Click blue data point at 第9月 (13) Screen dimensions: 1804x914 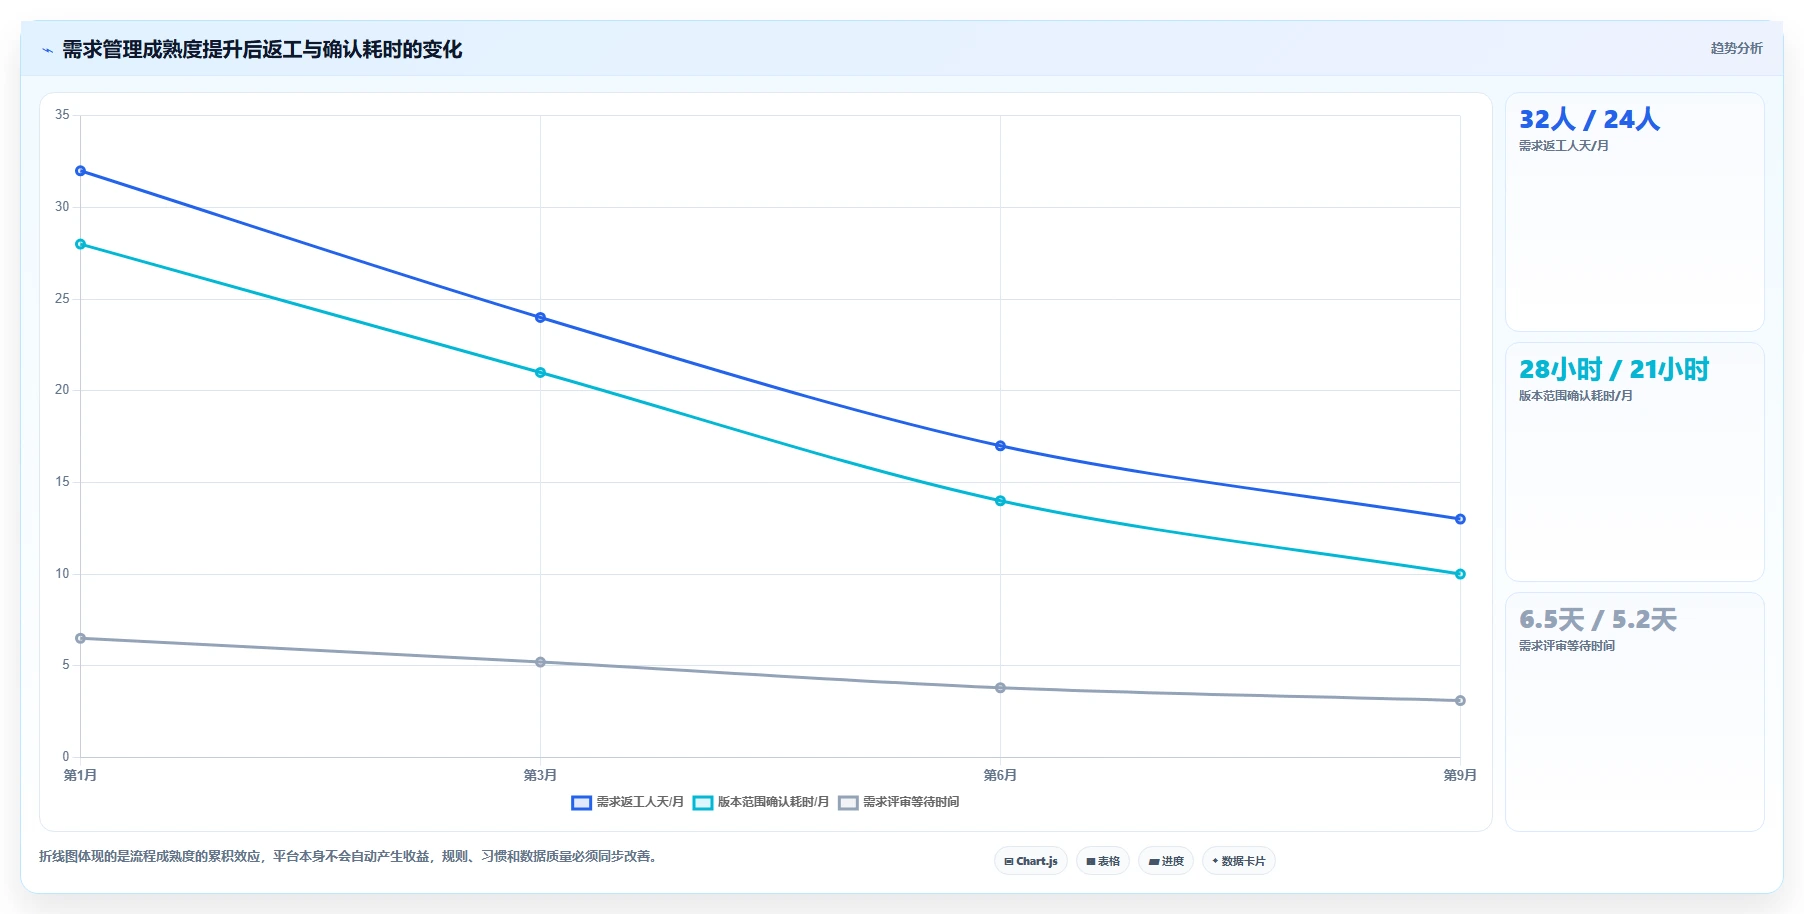coord(1460,519)
